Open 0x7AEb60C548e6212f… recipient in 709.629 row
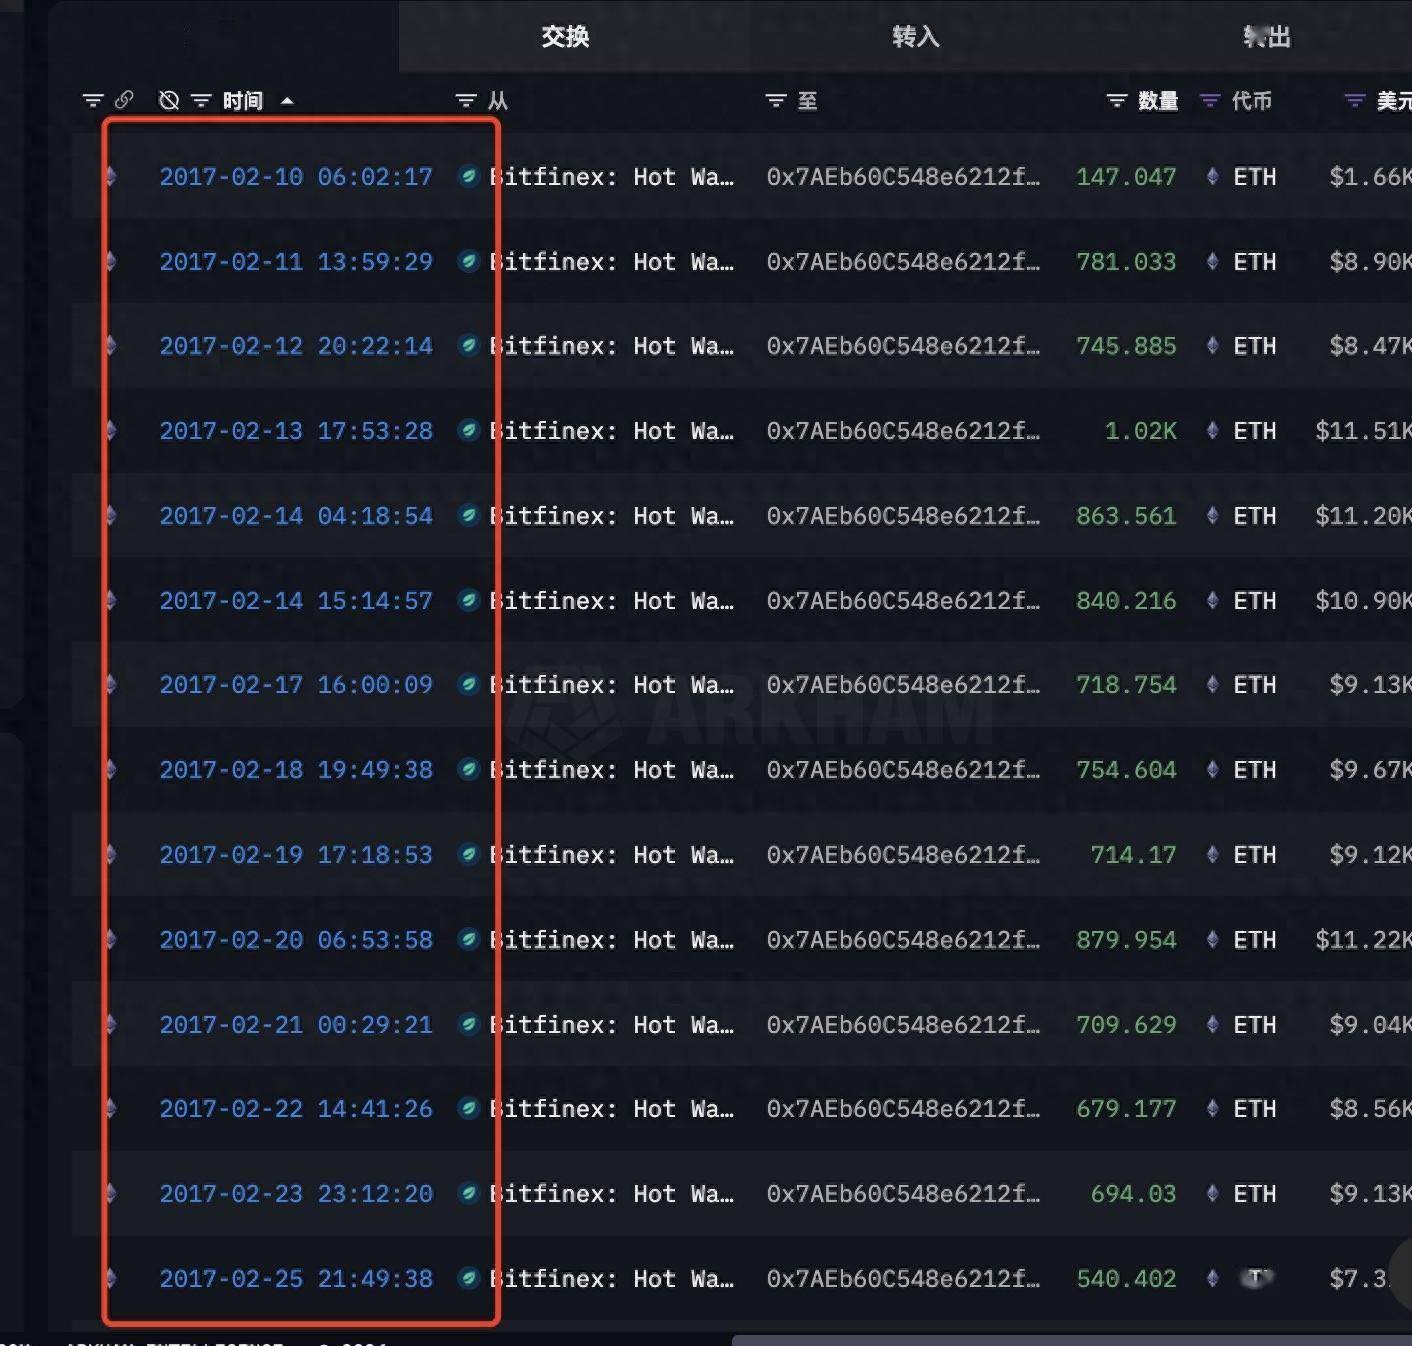Screen dimensions: 1412x1346 [903, 1025]
